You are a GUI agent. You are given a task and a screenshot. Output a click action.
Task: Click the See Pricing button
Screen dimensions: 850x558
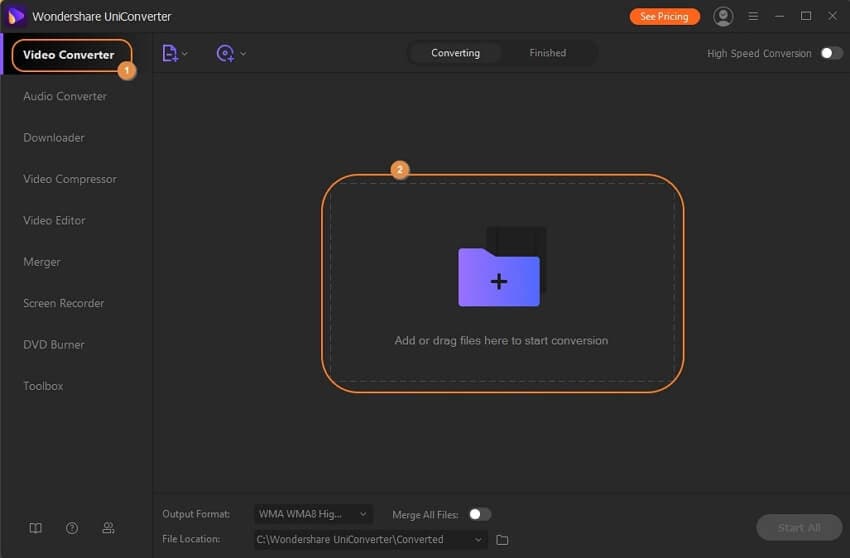tap(664, 16)
